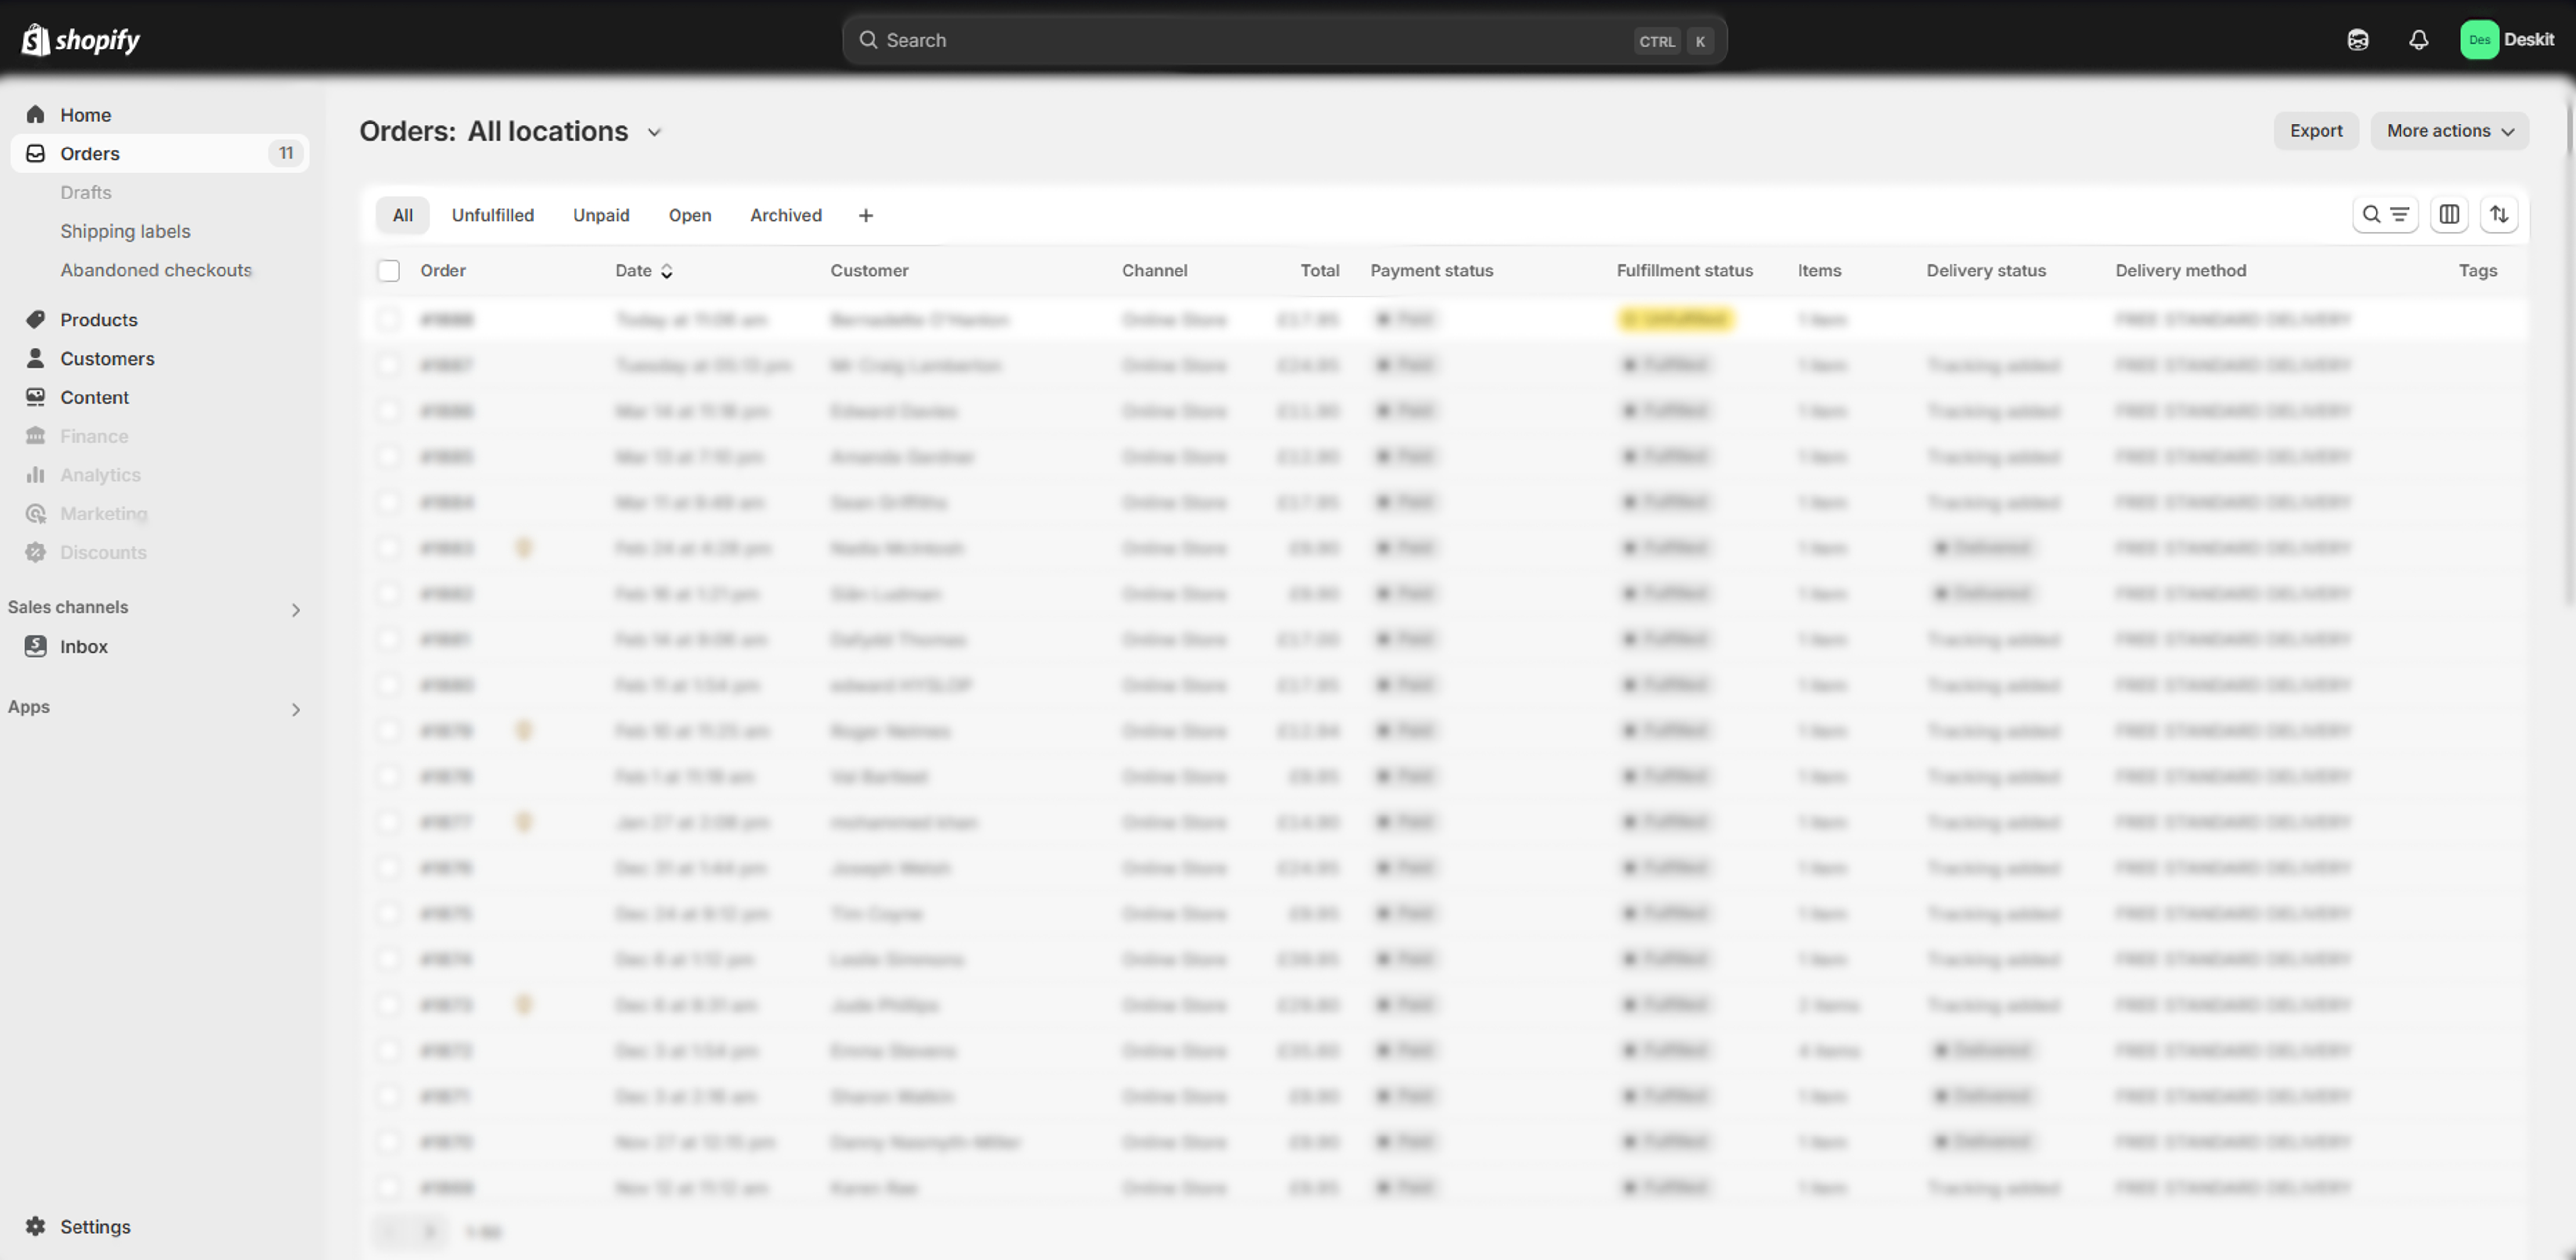Switch to the Archived tab
This screenshot has width=2576, height=1260.
[785, 215]
